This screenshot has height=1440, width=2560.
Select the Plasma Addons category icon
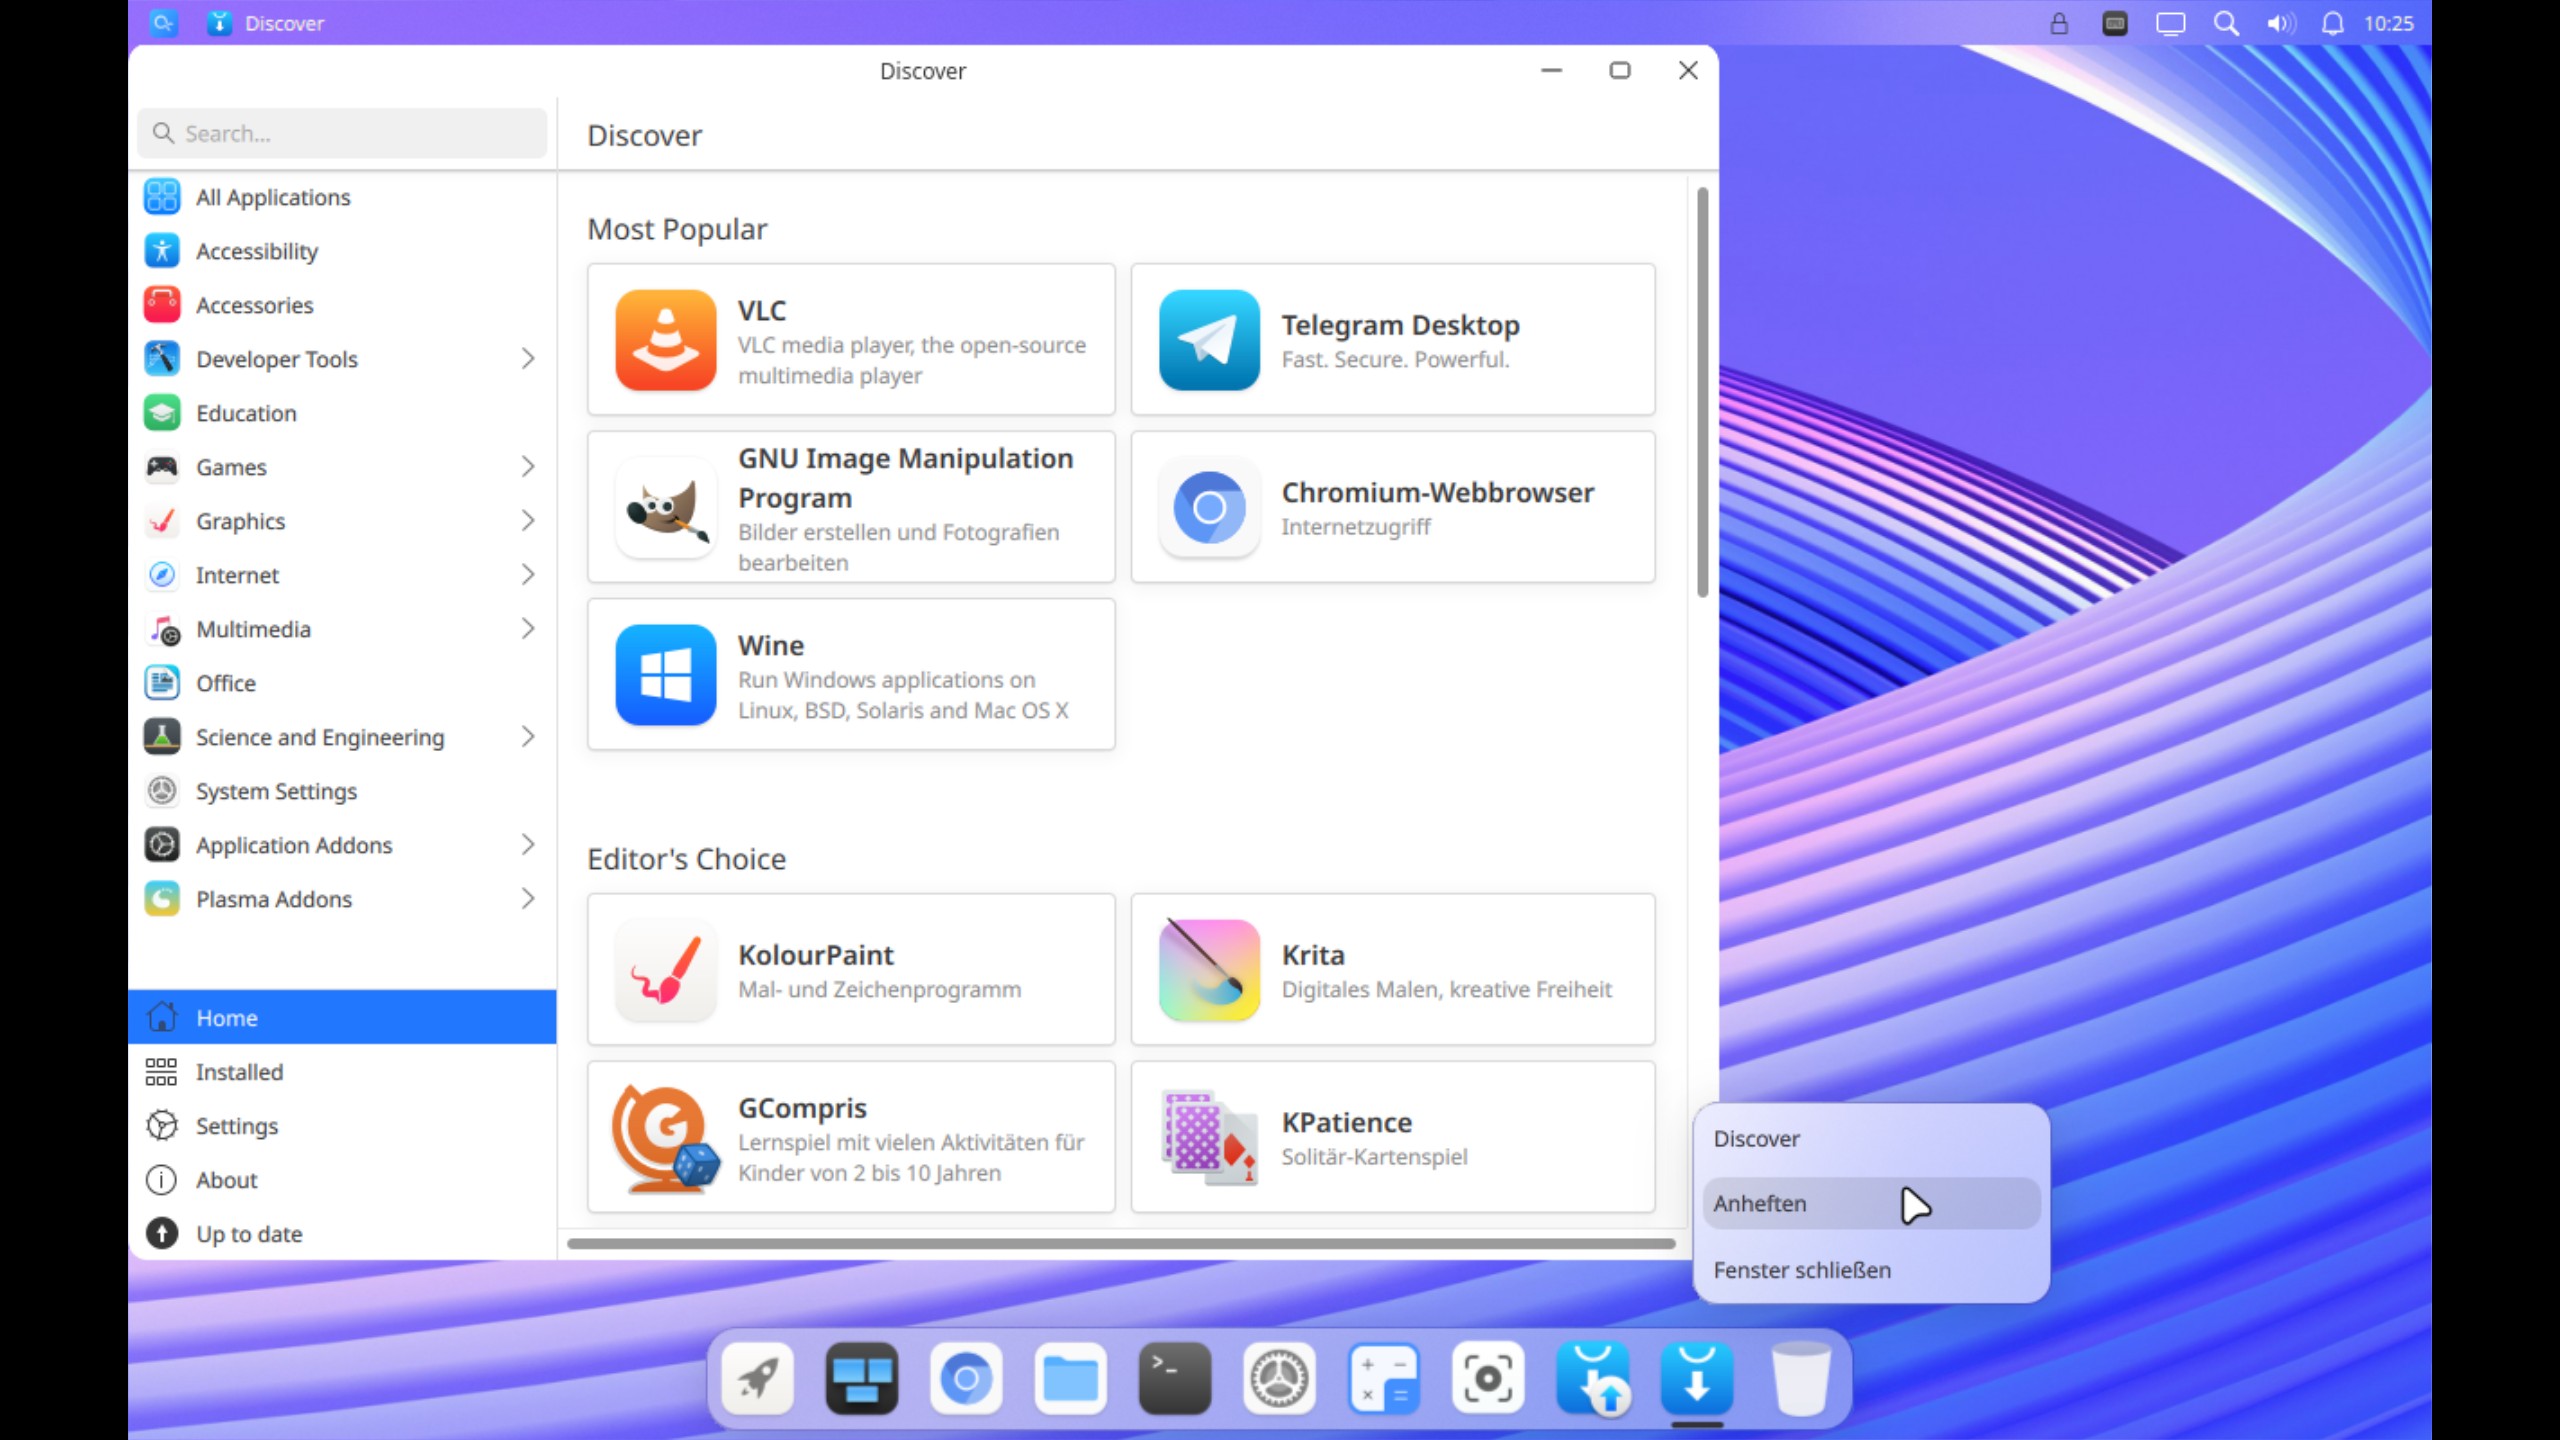point(162,899)
